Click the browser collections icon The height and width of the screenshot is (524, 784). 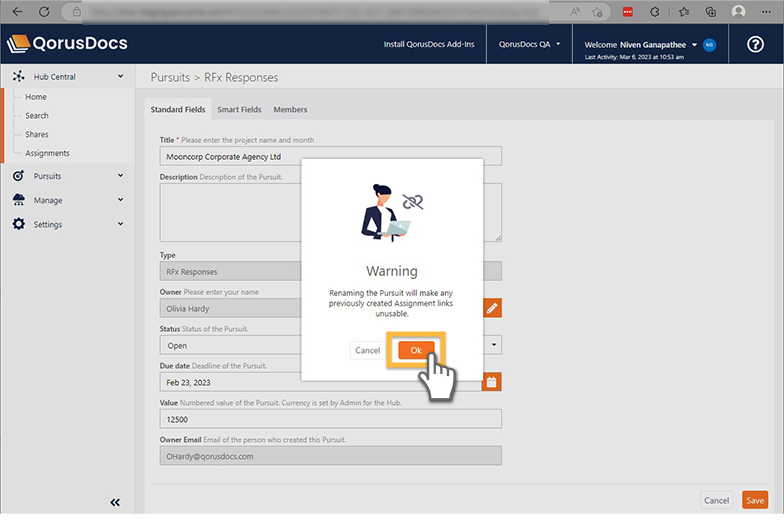(x=710, y=12)
